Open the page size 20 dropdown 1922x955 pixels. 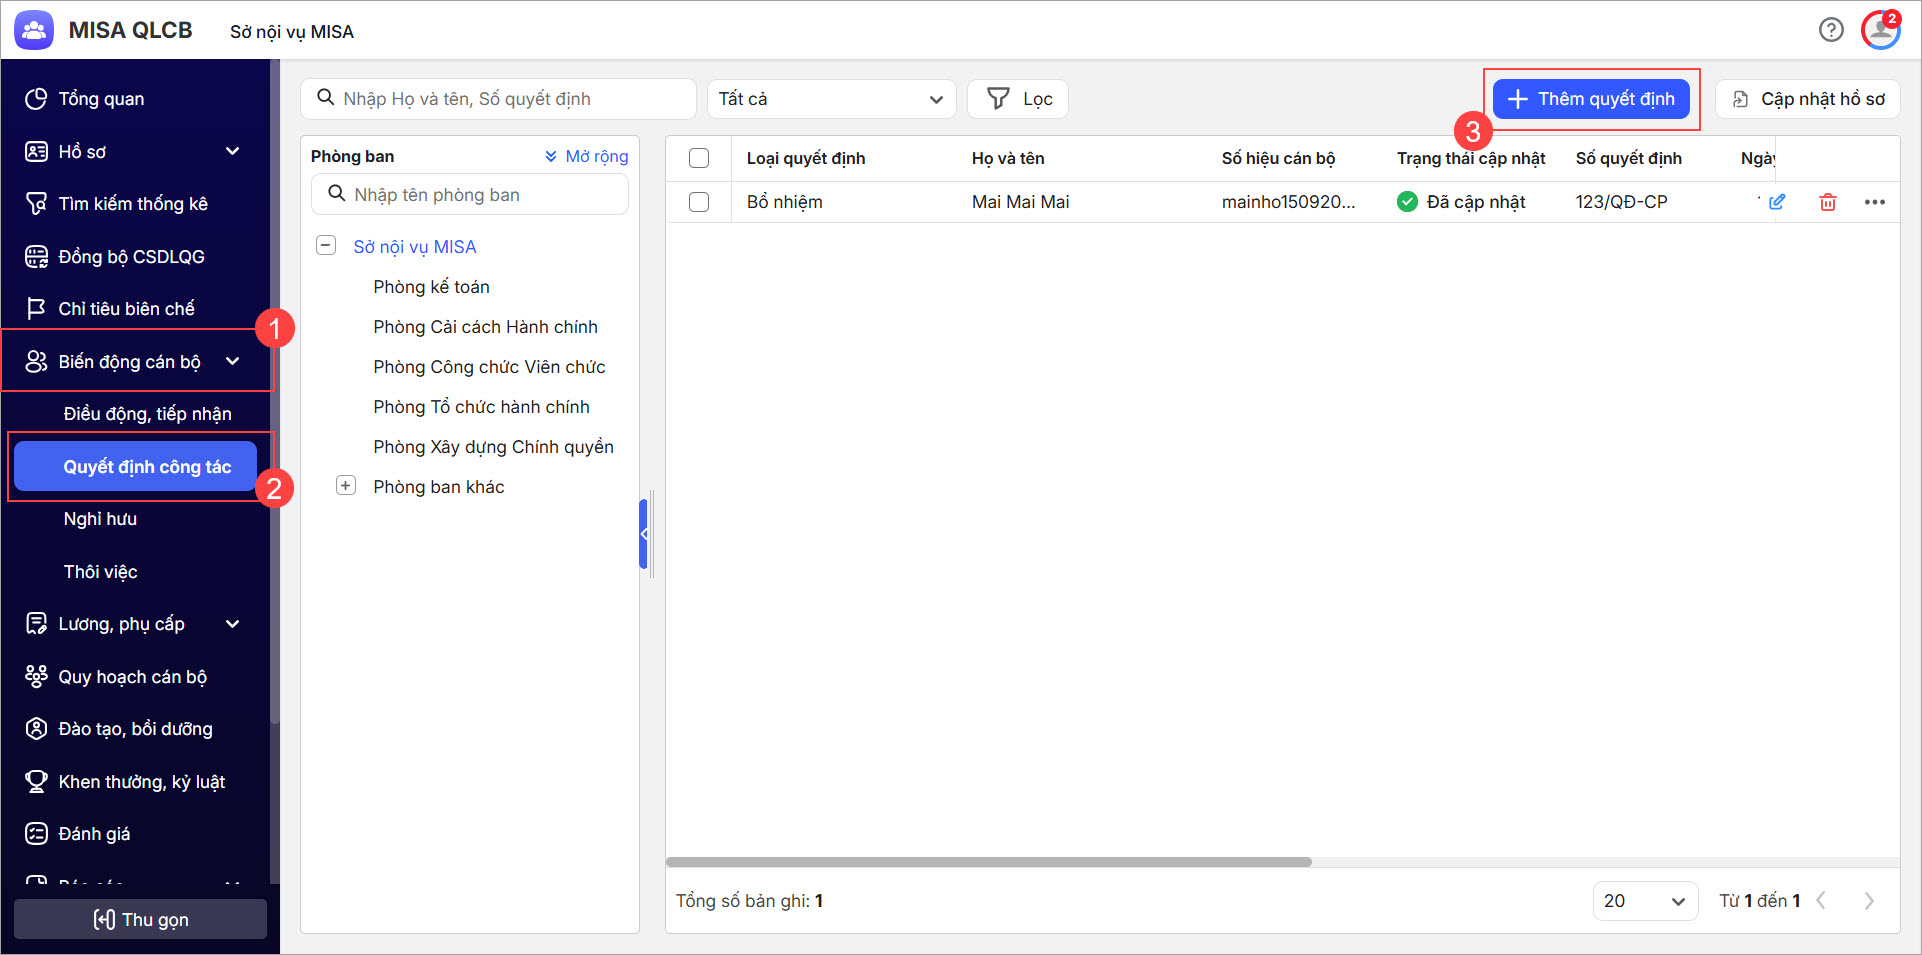coord(1644,901)
